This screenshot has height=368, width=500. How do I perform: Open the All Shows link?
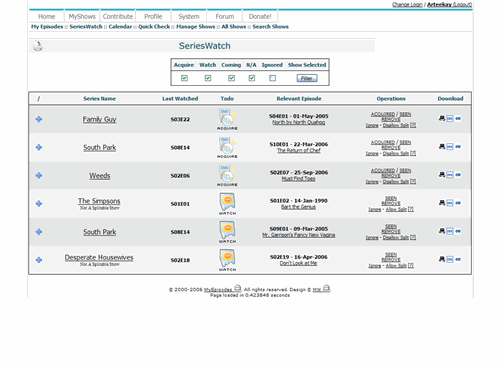234,27
